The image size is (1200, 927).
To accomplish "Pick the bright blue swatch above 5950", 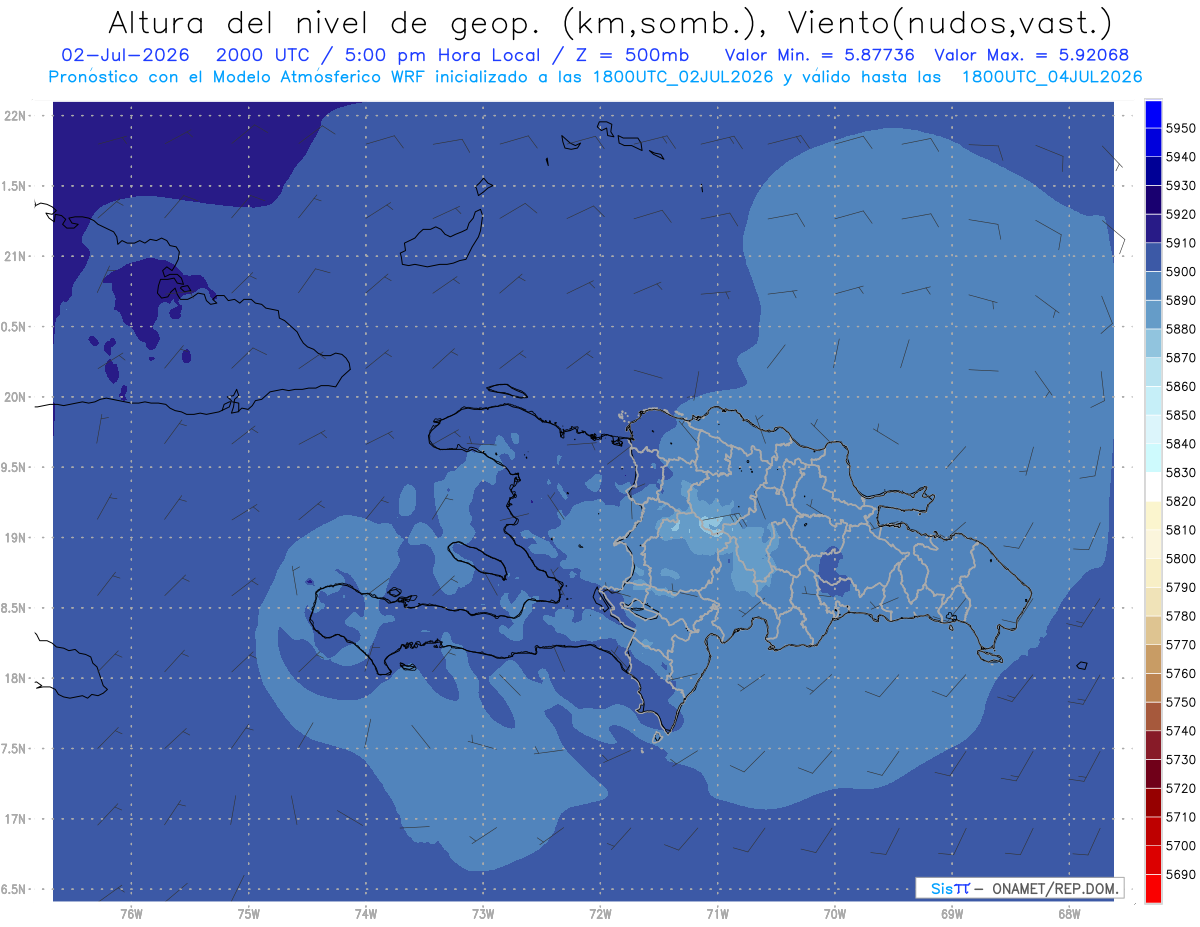I will 1152,114.
